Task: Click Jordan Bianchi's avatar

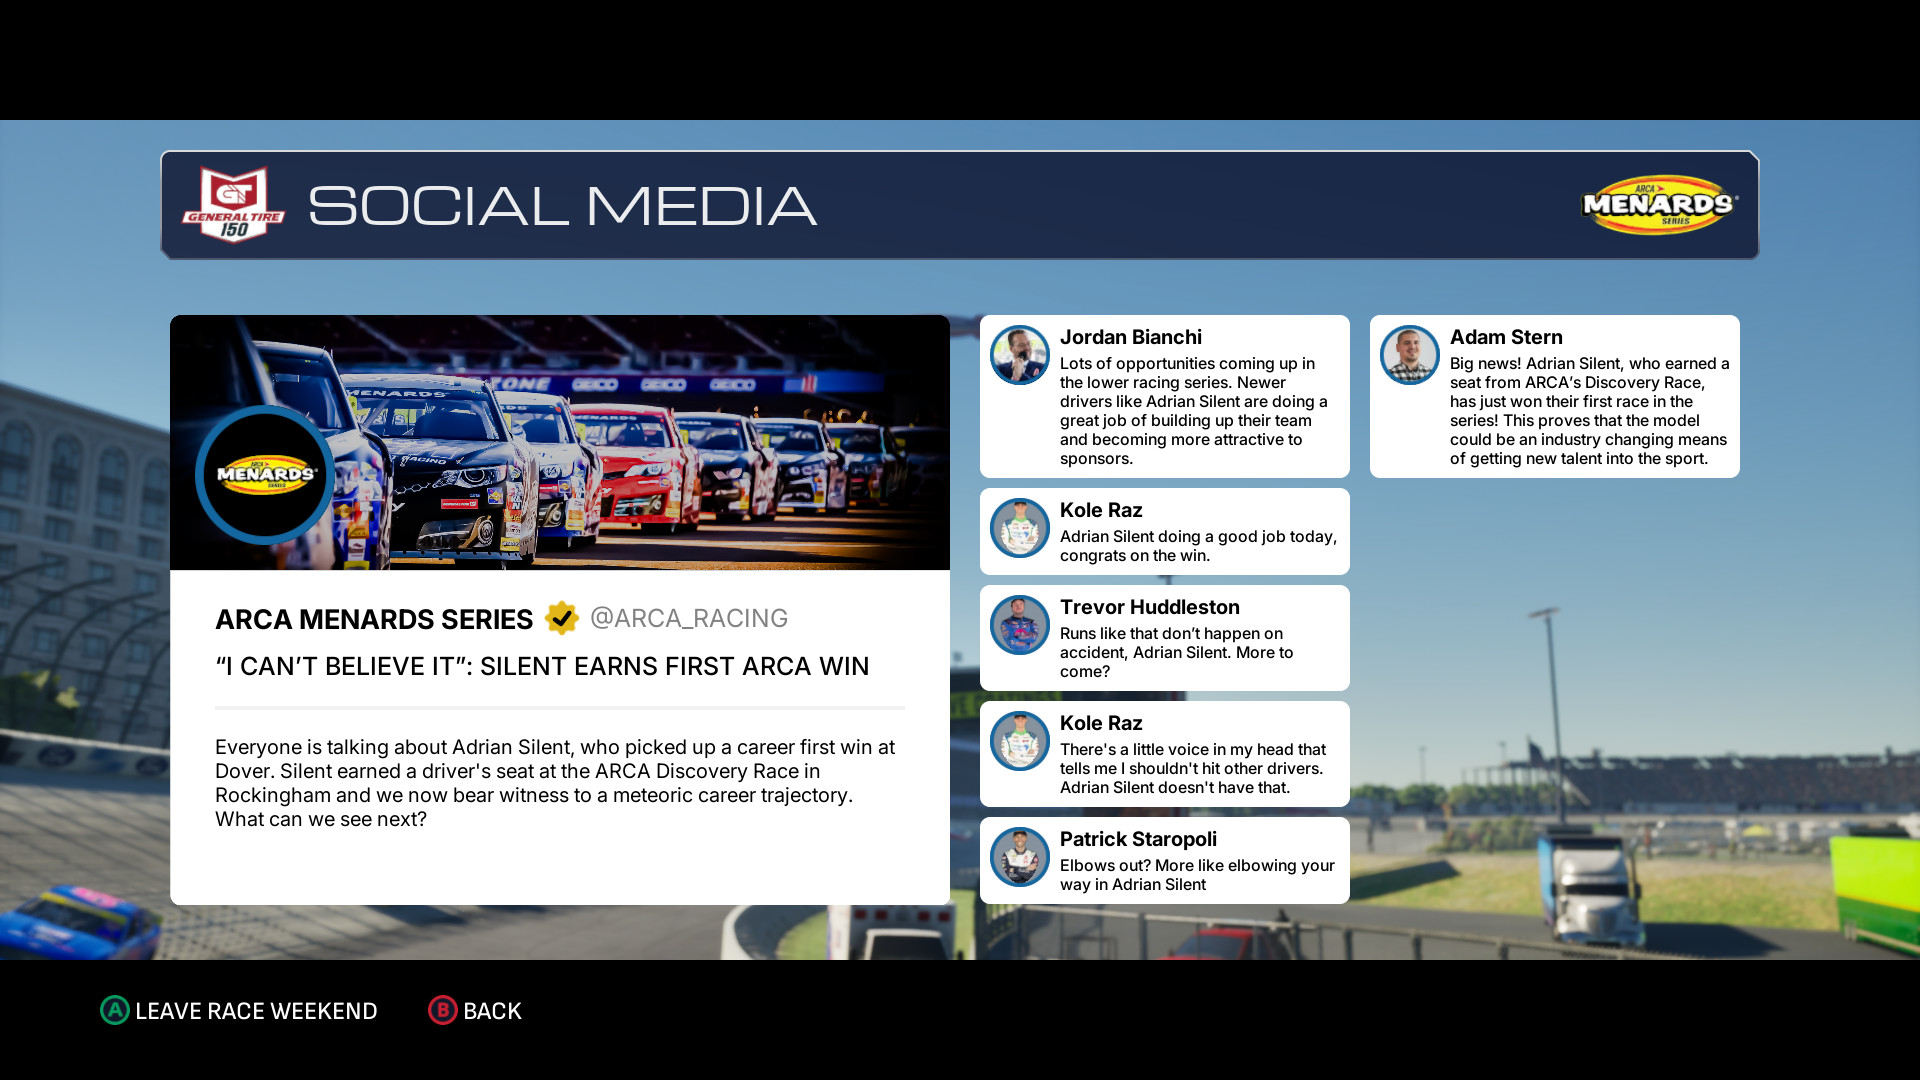Action: 1019,355
